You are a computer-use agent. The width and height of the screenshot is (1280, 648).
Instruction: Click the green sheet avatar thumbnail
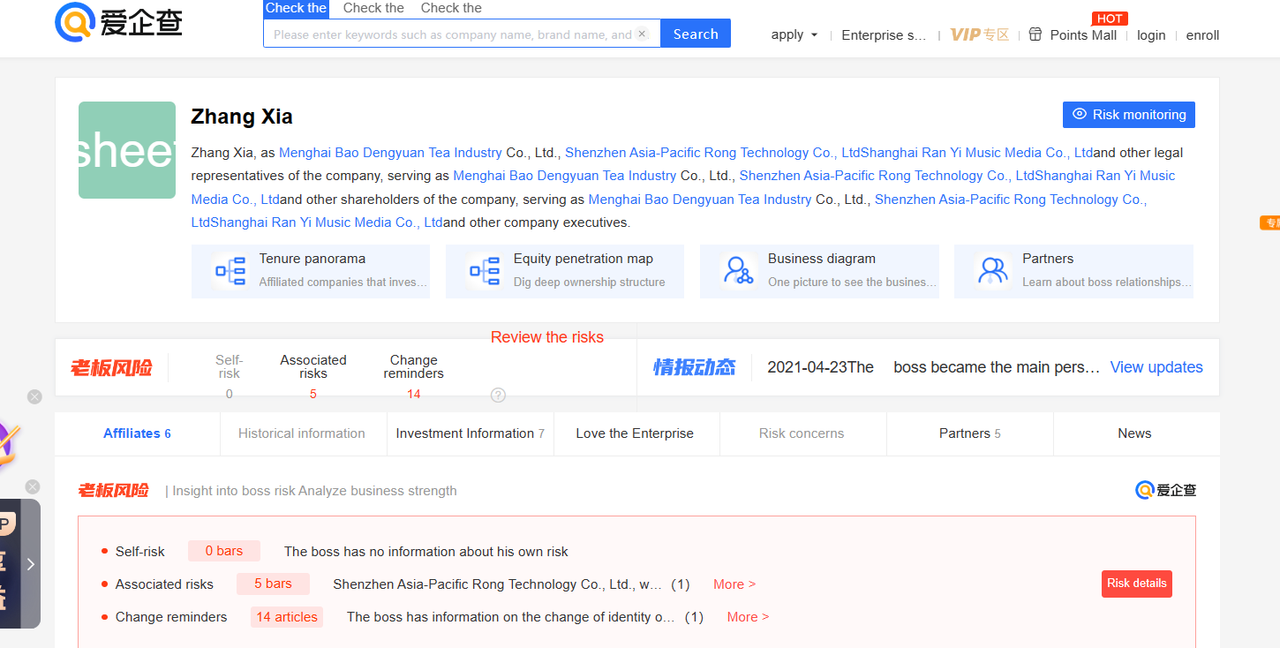click(127, 150)
